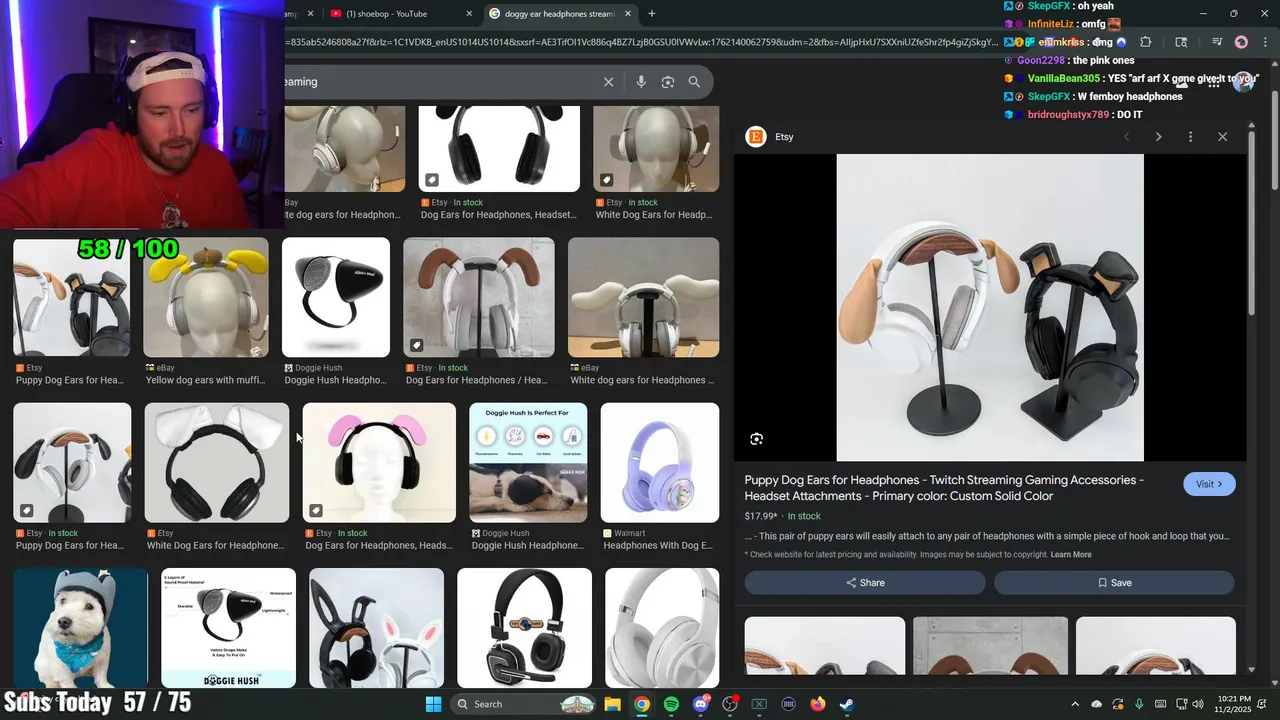Close the Etsy image preview panel
Image resolution: width=1280 pixels, height=720 pixels.
(x=1222, y=137)
